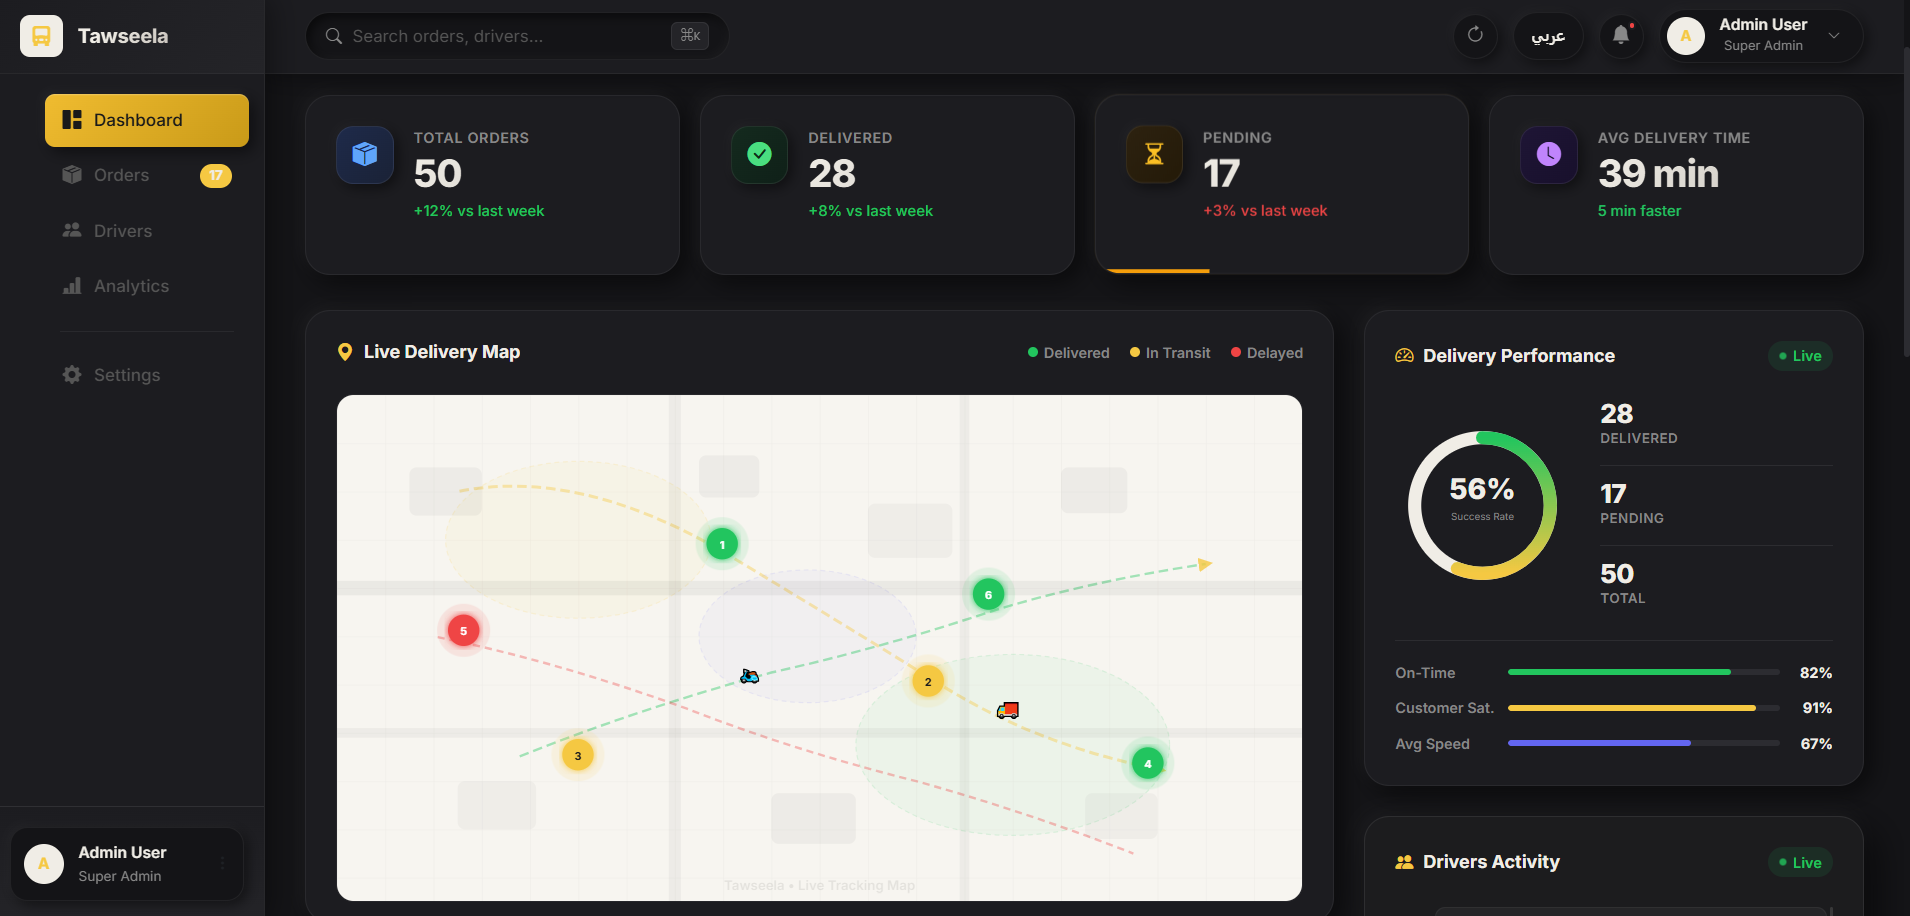The width and height of the screenshot is (1910, 916).
Task: Click the Live Delivery Map pin icon
Action: click(345, 352)
